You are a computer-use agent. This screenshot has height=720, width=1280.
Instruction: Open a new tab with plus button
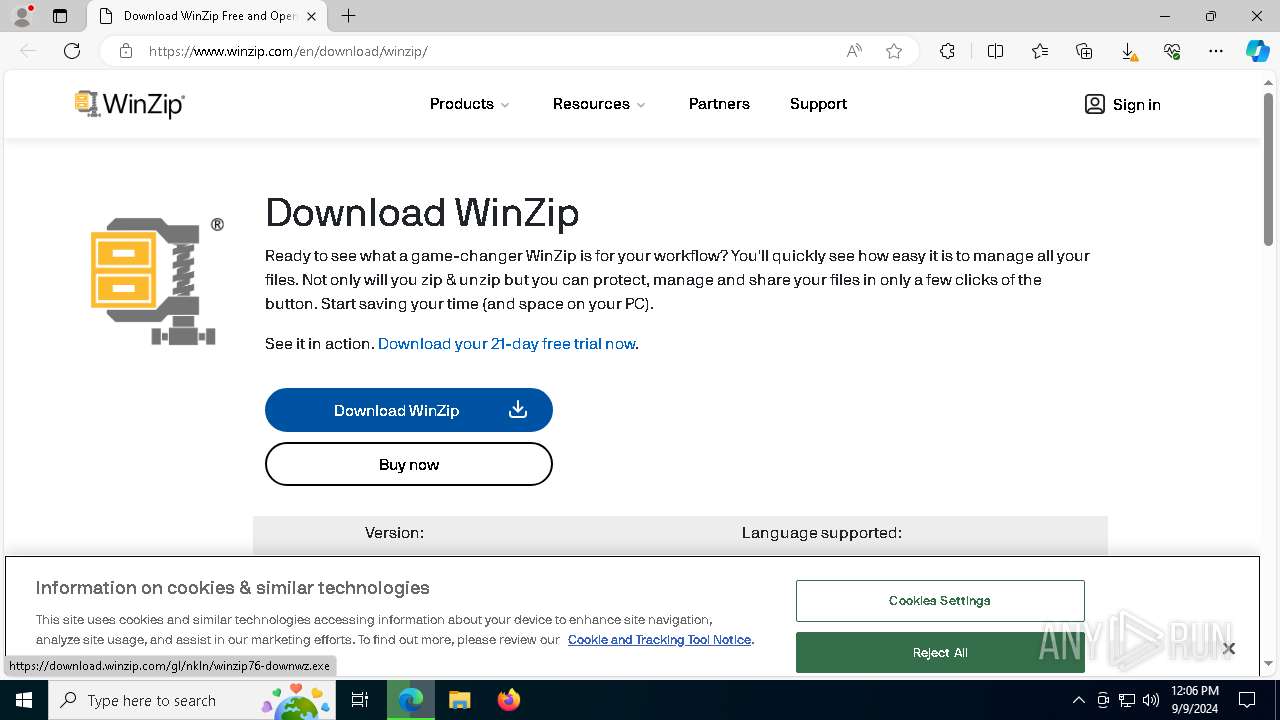[348, 16]
